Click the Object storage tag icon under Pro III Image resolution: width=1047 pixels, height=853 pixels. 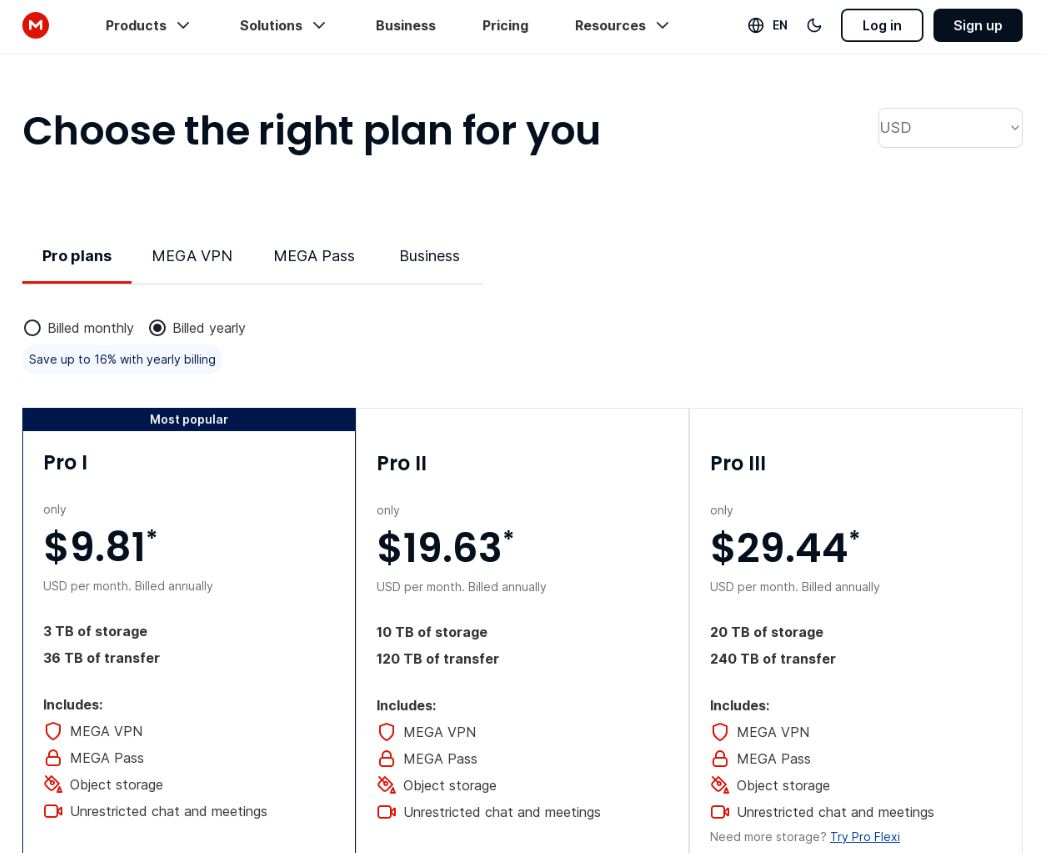coord(720,785)
